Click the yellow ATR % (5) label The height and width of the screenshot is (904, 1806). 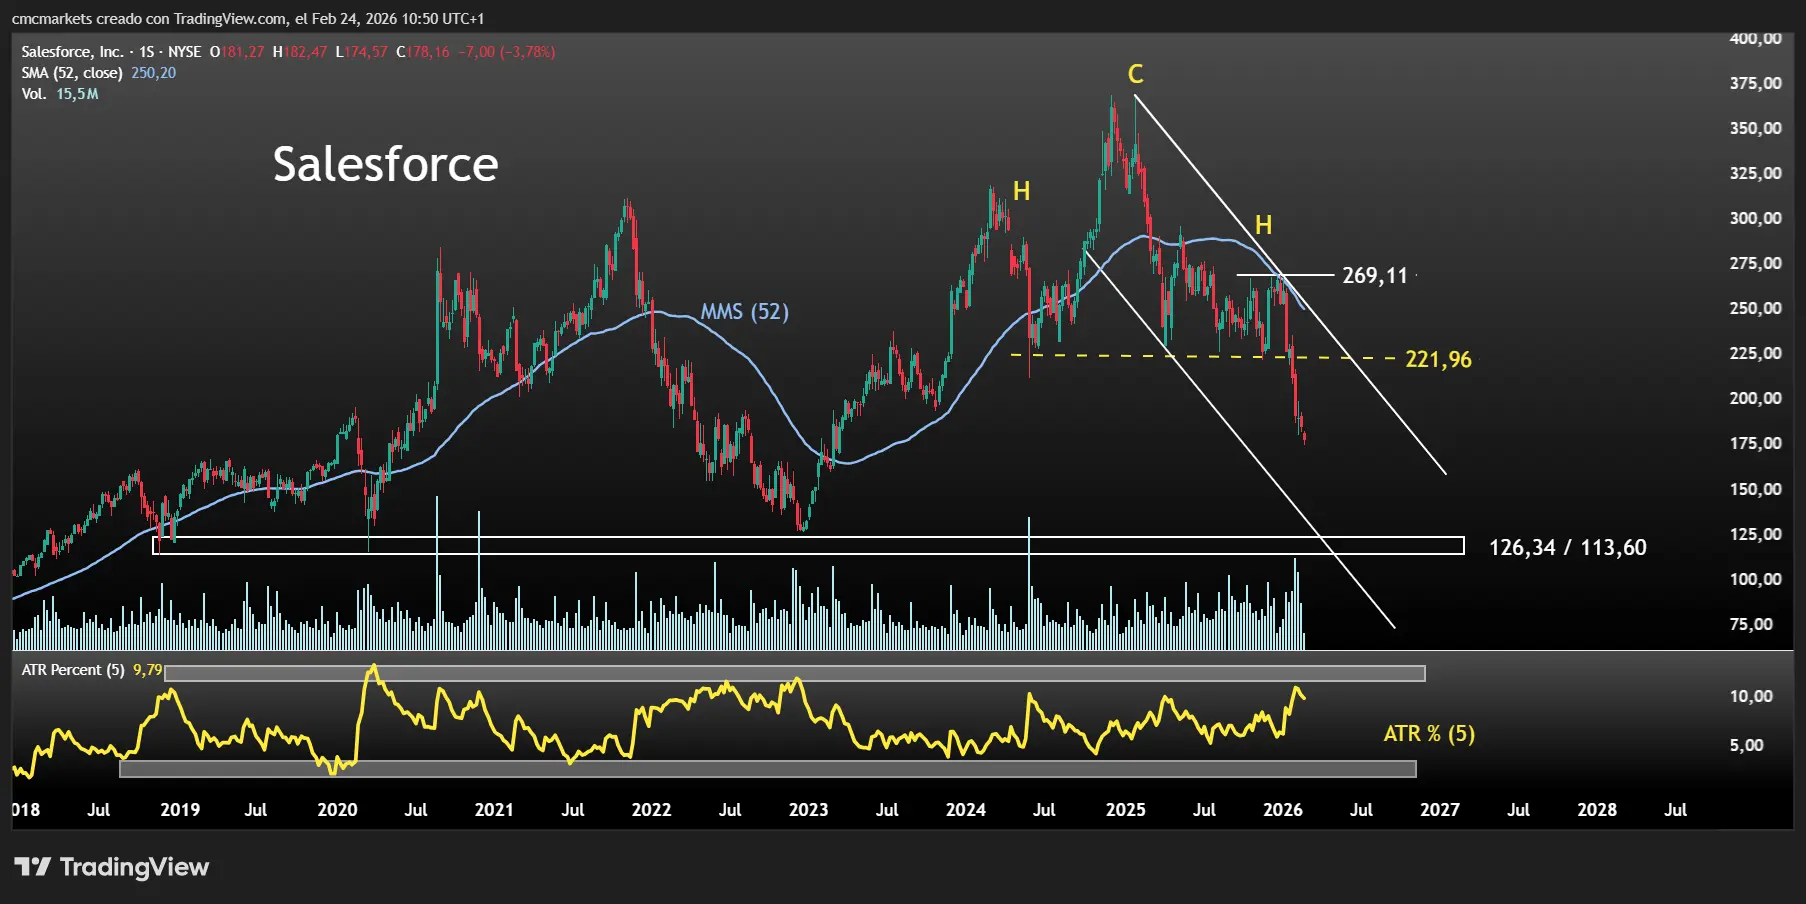point(1429,734)
